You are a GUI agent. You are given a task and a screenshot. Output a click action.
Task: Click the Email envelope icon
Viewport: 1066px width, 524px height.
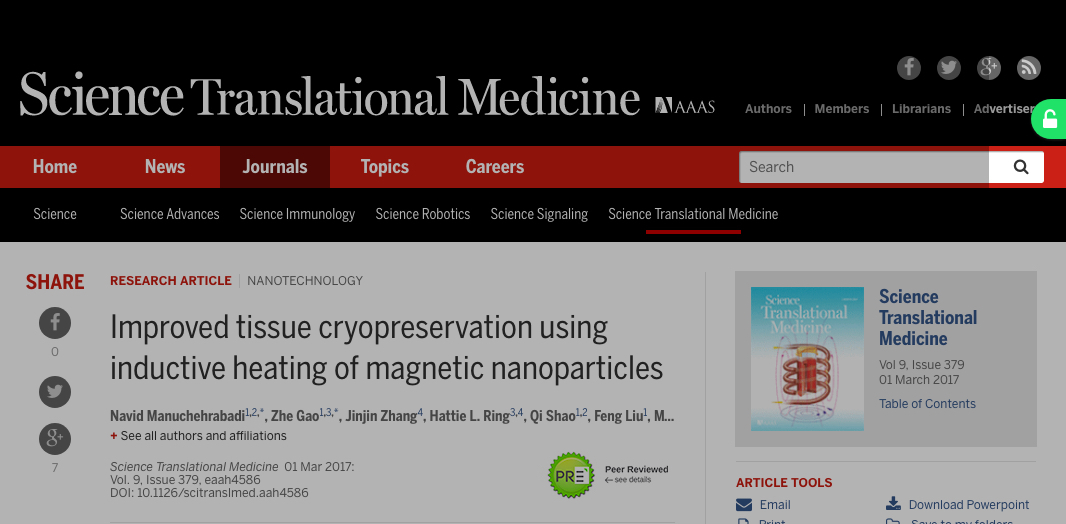click(x=744, y=505)
